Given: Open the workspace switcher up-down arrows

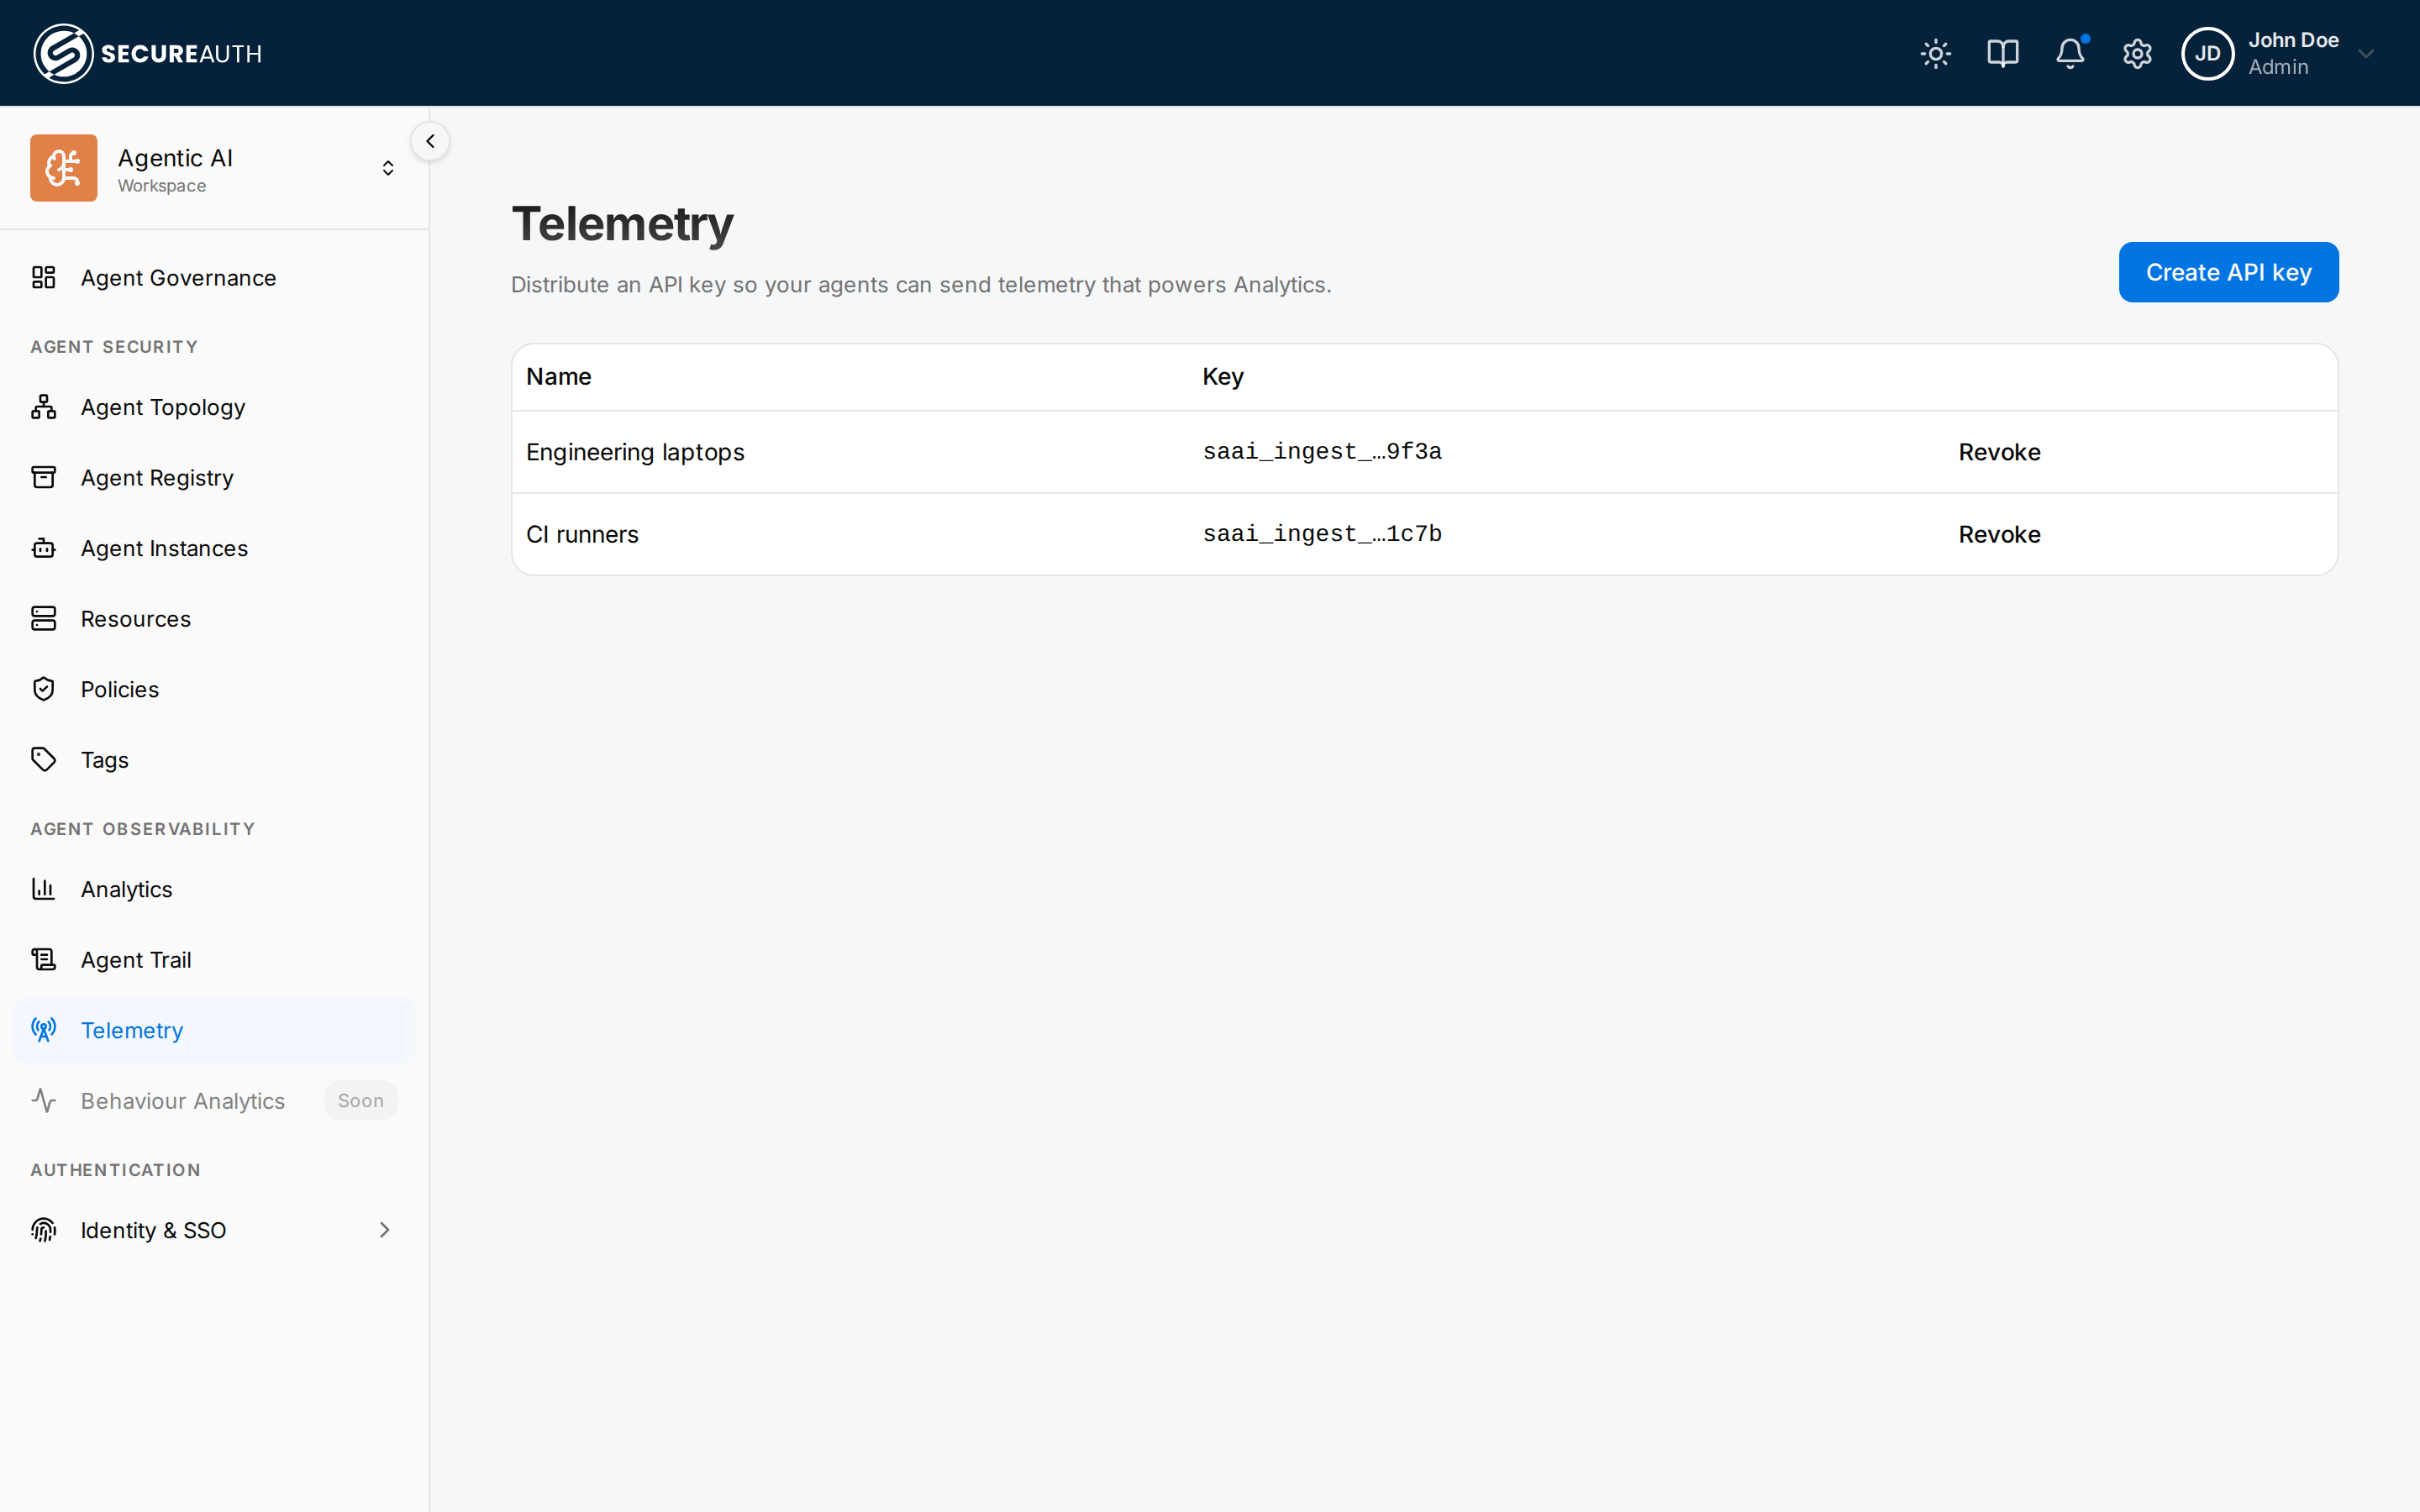Looking at the screenshot, I should [388, 168].
